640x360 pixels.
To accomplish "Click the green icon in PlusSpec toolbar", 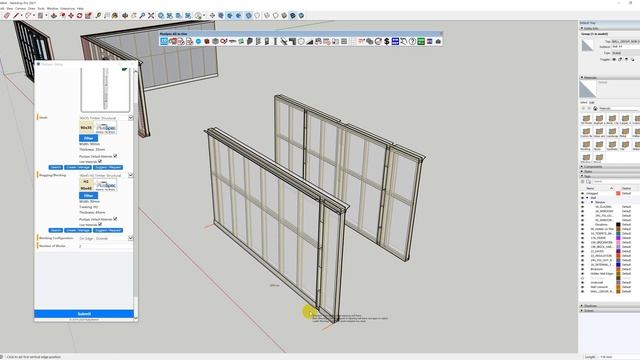I will click(x=421, y=41).
